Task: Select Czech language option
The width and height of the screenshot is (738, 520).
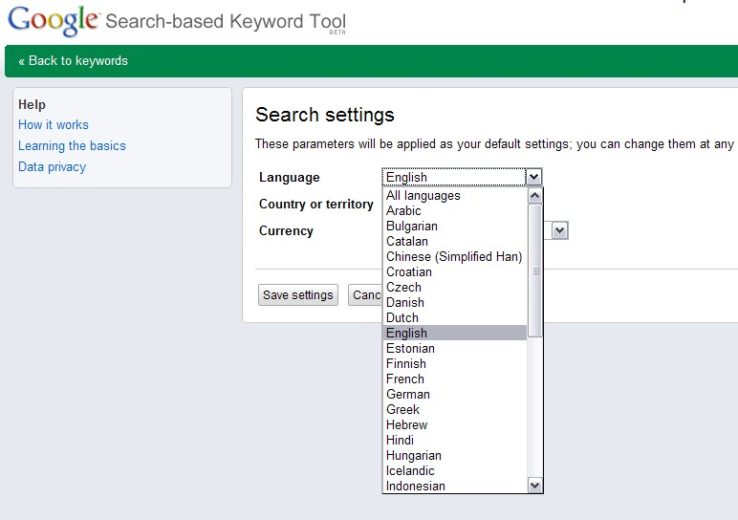Action: (455, 287)
